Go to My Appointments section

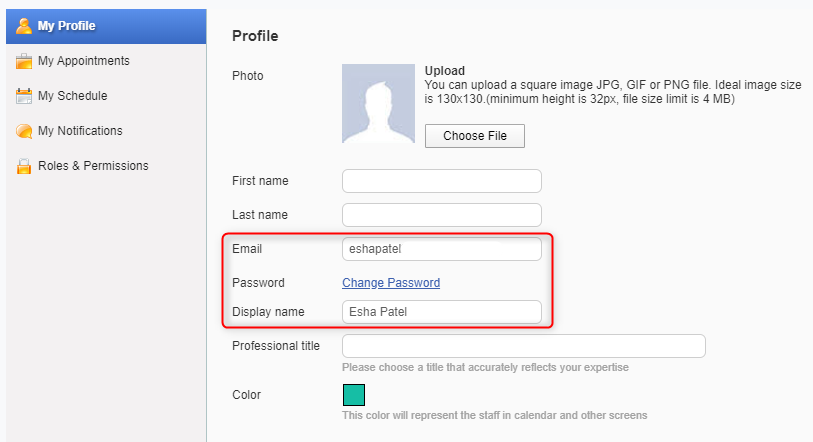(x=106, y=61)
